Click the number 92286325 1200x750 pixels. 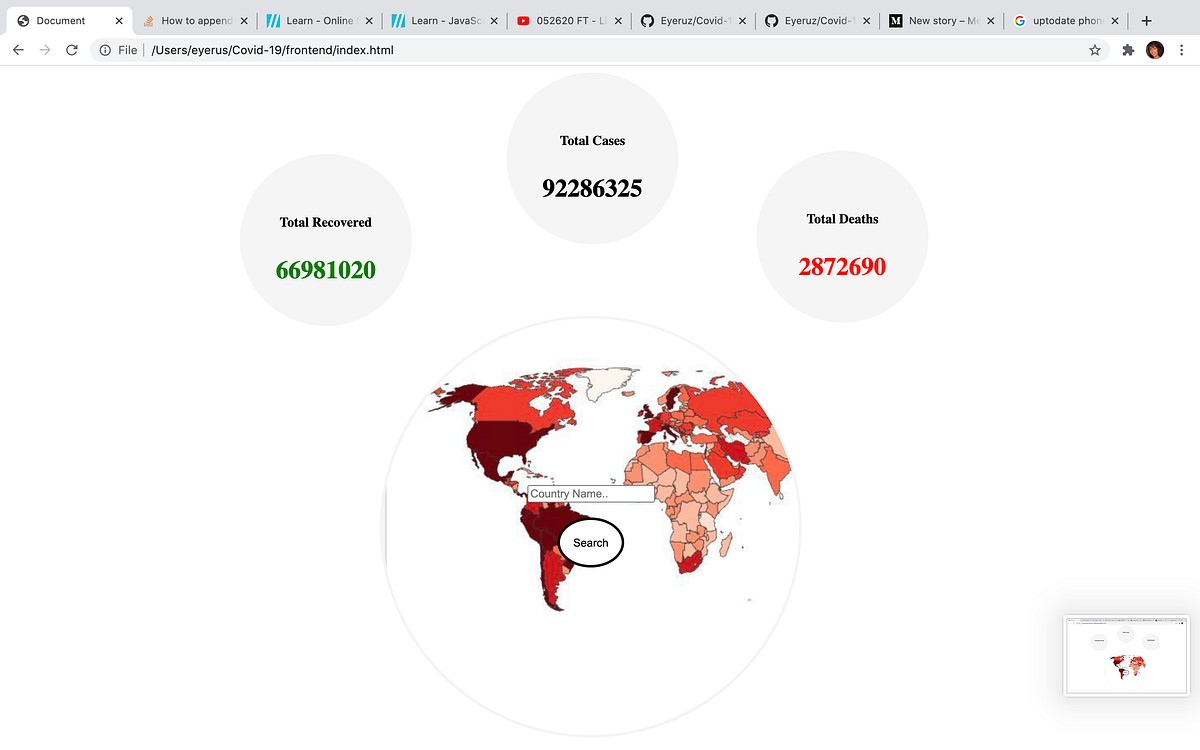[592, 188]
